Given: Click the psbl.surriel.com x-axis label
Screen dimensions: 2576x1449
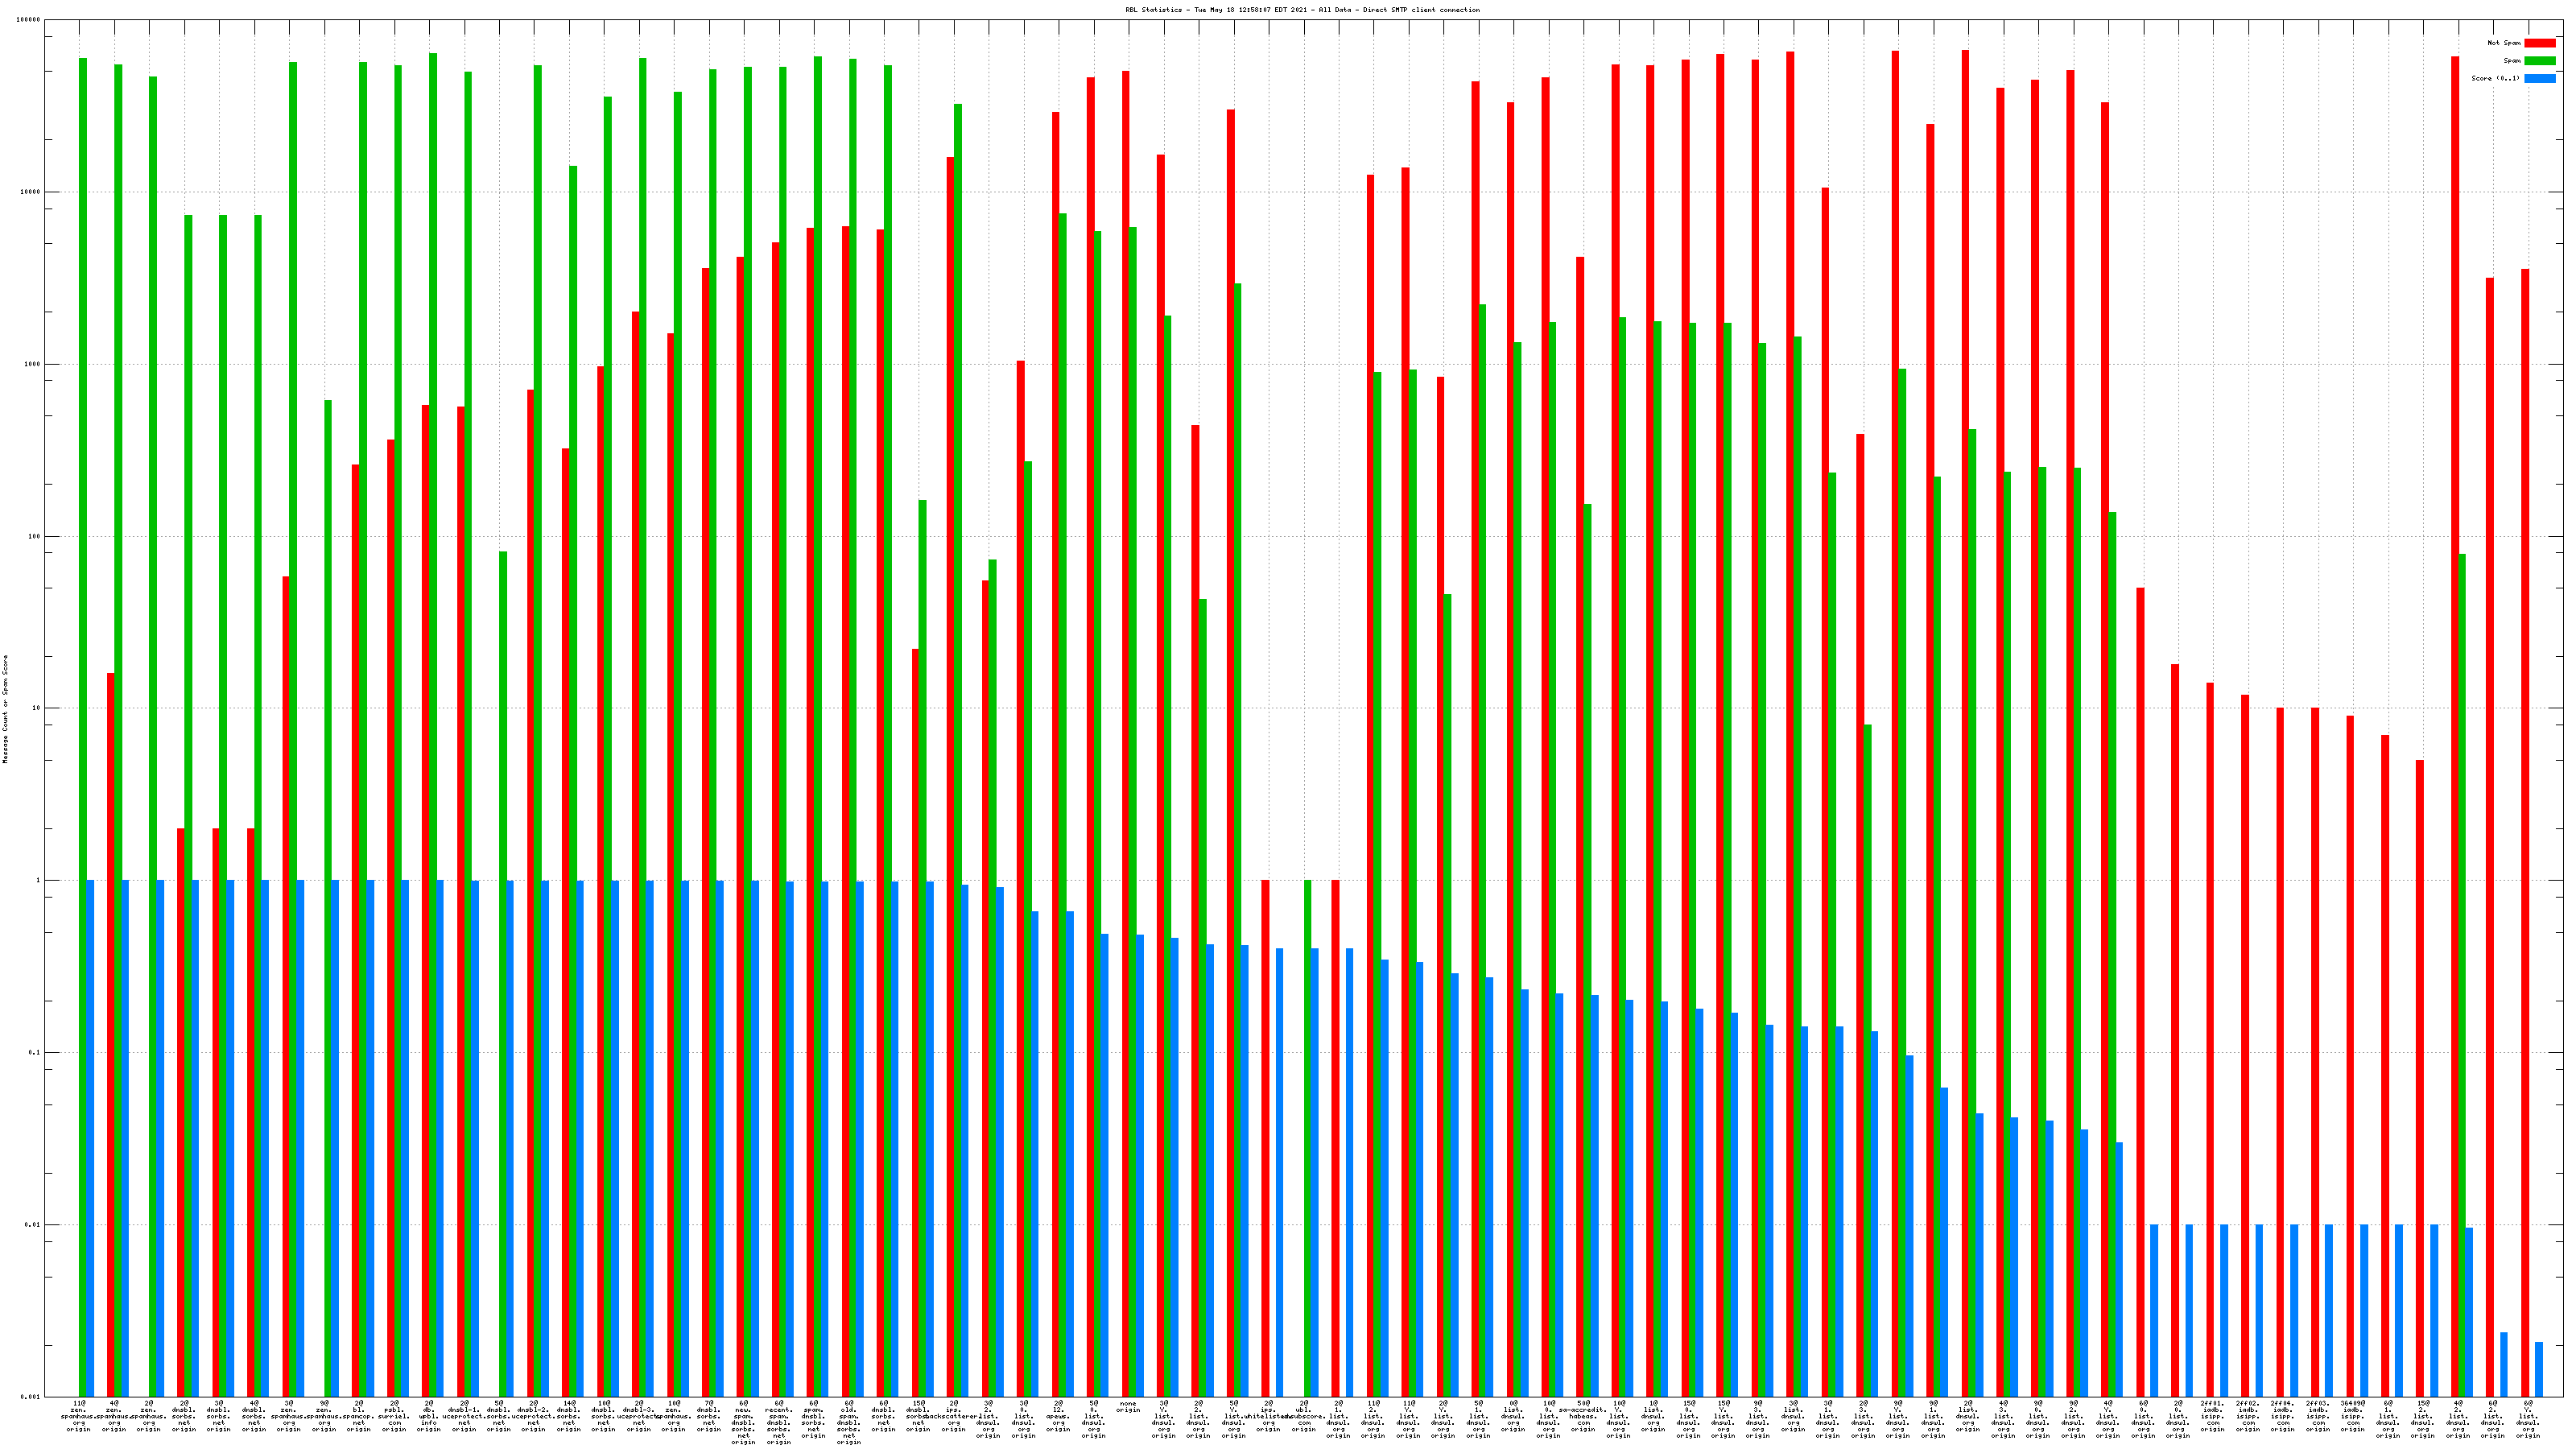Looking at the screenshot, I should click(394, 1416).
